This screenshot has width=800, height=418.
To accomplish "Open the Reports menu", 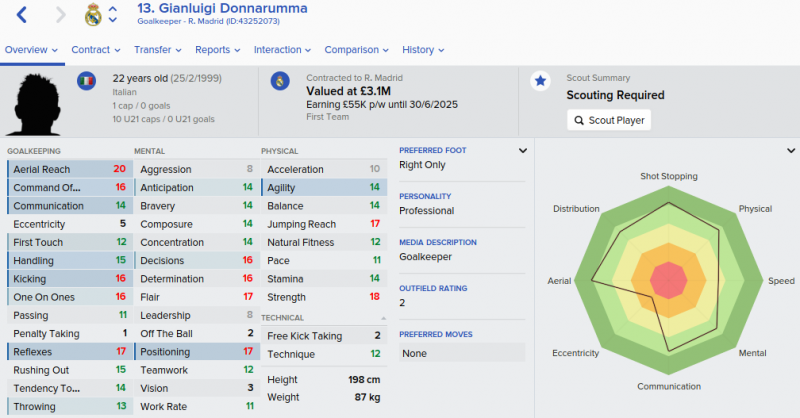I will [x=217, y=50].
